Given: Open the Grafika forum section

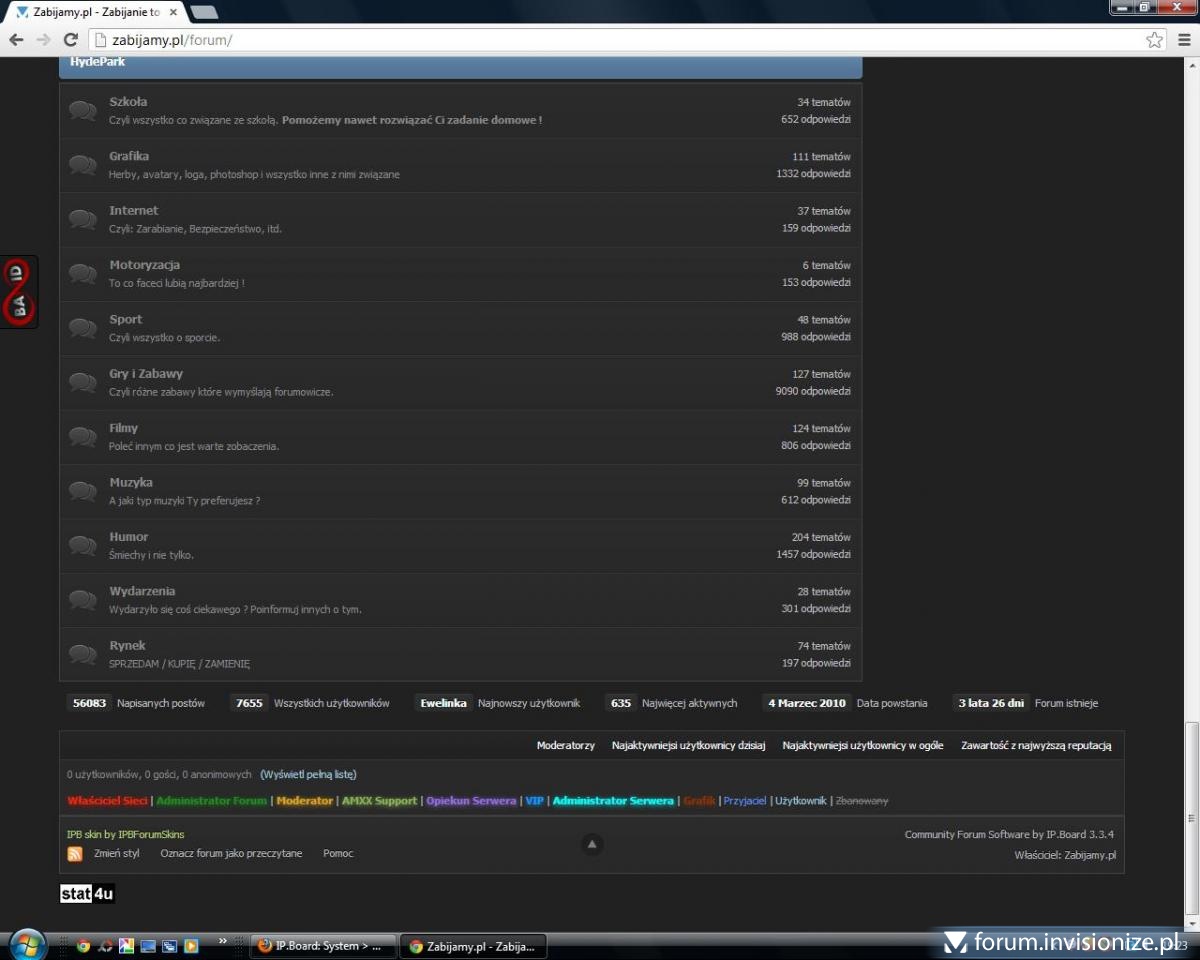Looking at the screenshot, I should 129,156.
